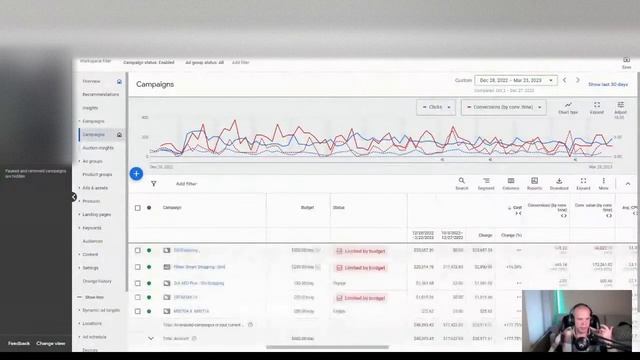
Task: Click the Smart Shopping campaign type icon
Action: coord(167,267)
